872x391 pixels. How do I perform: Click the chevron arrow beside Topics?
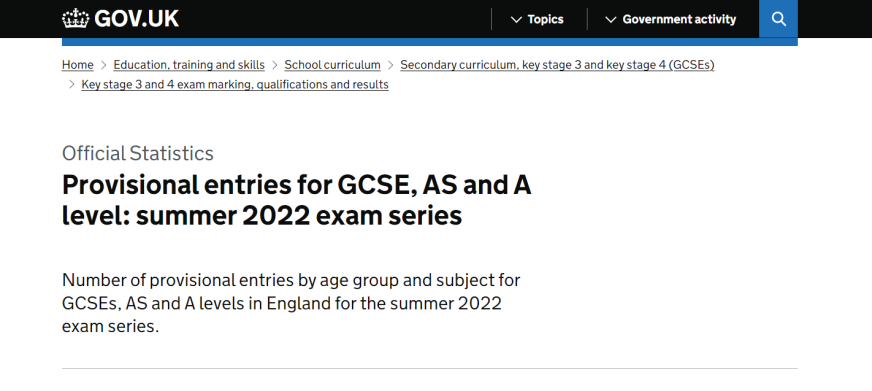tap(516, 19)
